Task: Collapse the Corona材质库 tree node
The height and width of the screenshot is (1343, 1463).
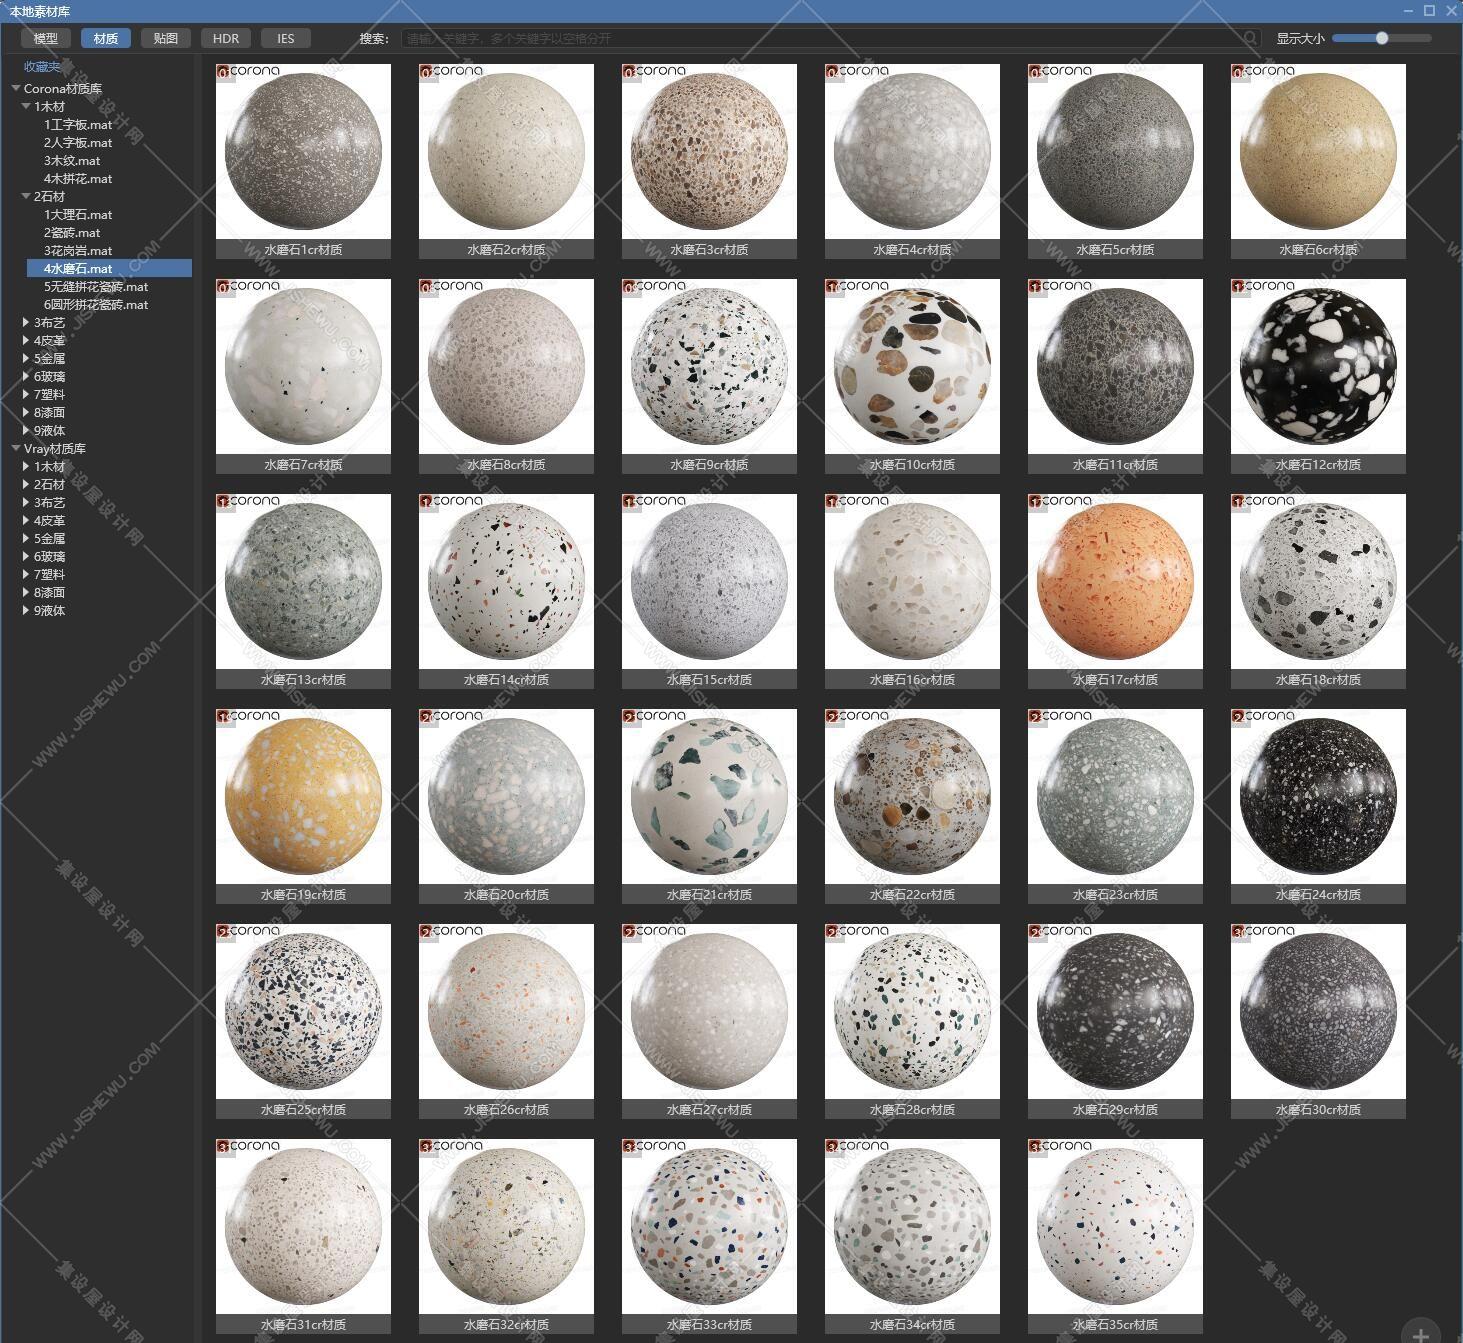Action: [x=16, y=89]
